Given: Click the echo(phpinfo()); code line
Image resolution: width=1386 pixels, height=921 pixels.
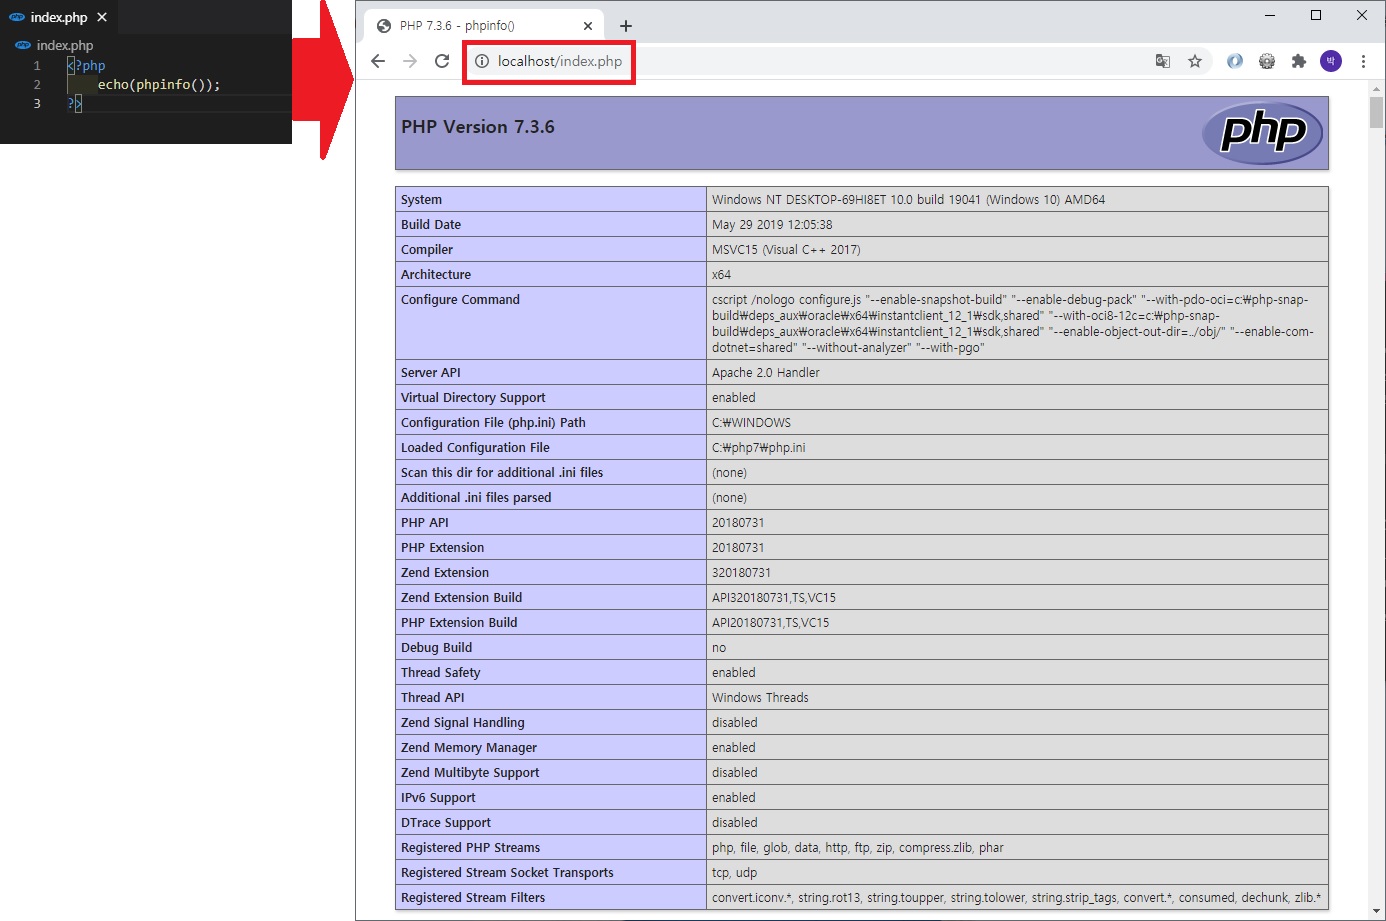Looking at the screenshot, I should tap(159, 85).
